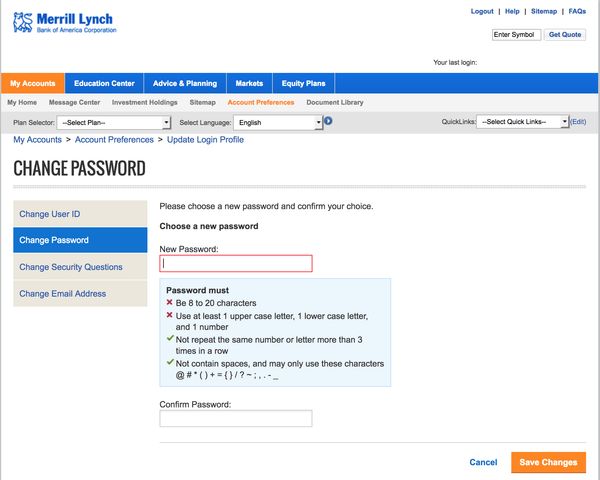Viewport: 600px width, 480px height.
Task: Open the QuickLinks dropdown
Action: (x=524, y=122)
